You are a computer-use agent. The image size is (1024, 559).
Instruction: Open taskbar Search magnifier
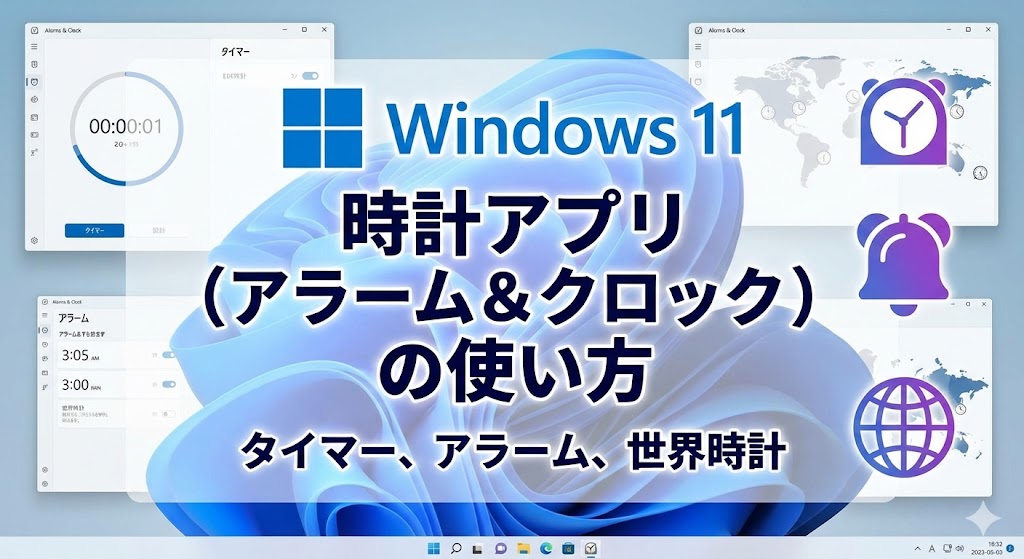click(456, 548)
